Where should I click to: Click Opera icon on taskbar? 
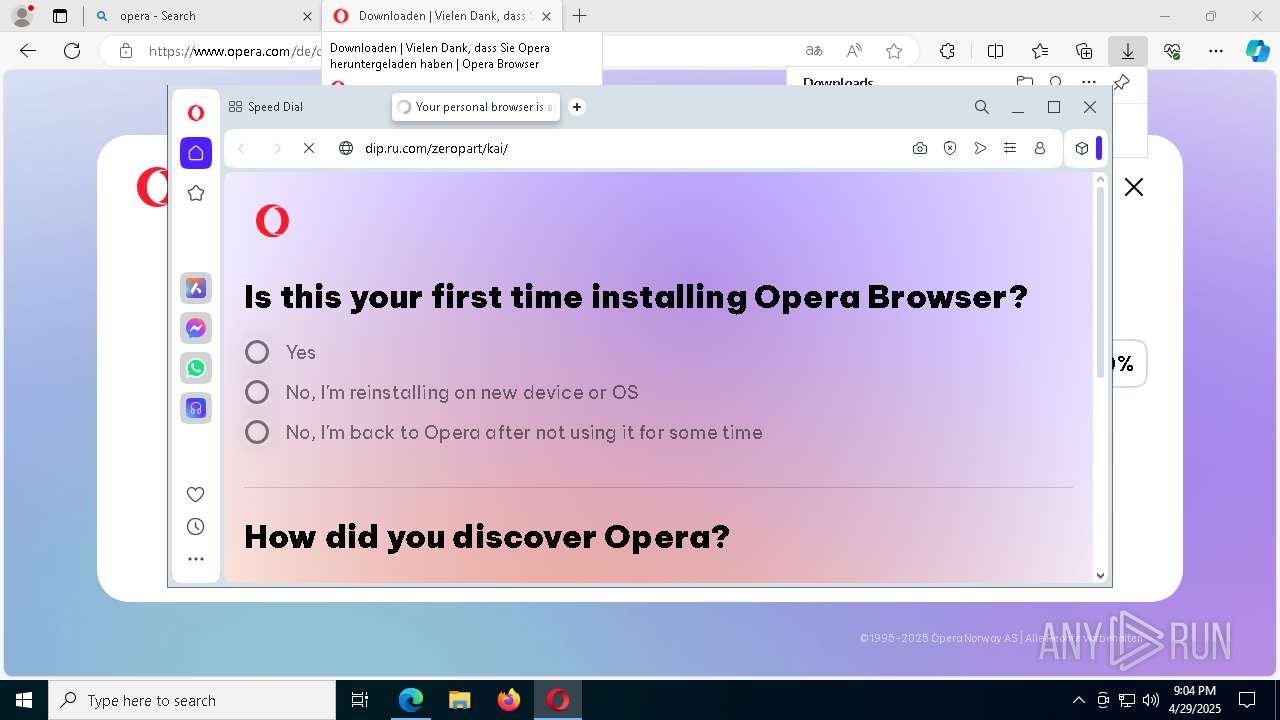click(x=558, y=700)
